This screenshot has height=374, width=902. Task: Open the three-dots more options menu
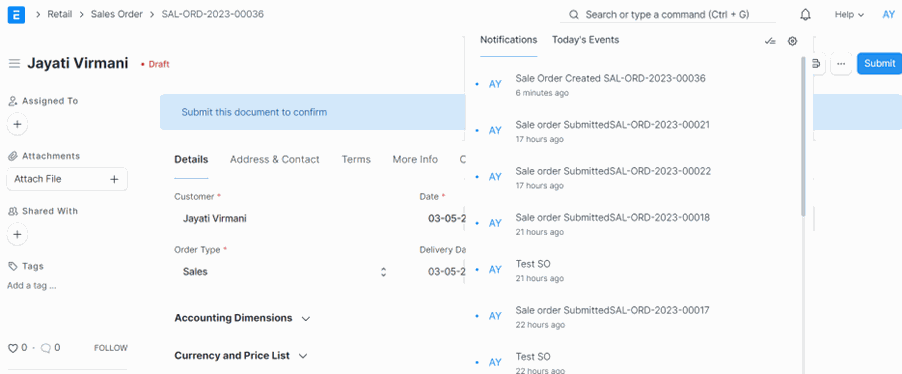pos(841,63)
